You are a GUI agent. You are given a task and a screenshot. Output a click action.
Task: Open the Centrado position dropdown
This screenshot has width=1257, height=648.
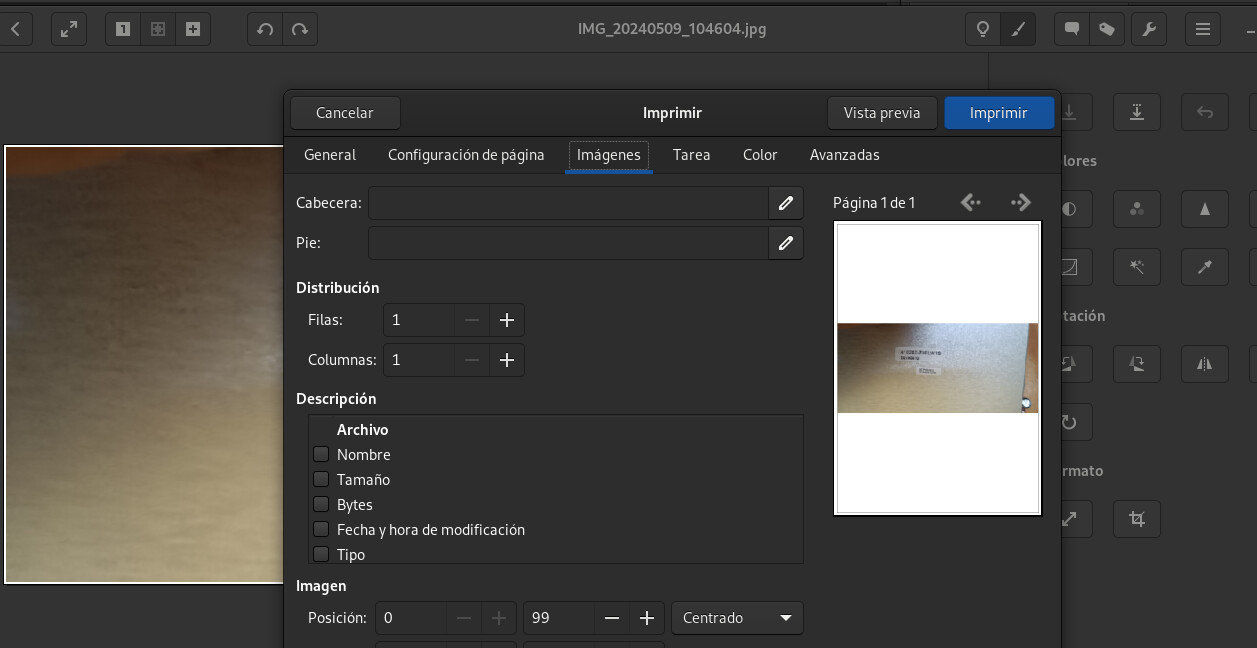pyautogui.click(x=738, y=618)
